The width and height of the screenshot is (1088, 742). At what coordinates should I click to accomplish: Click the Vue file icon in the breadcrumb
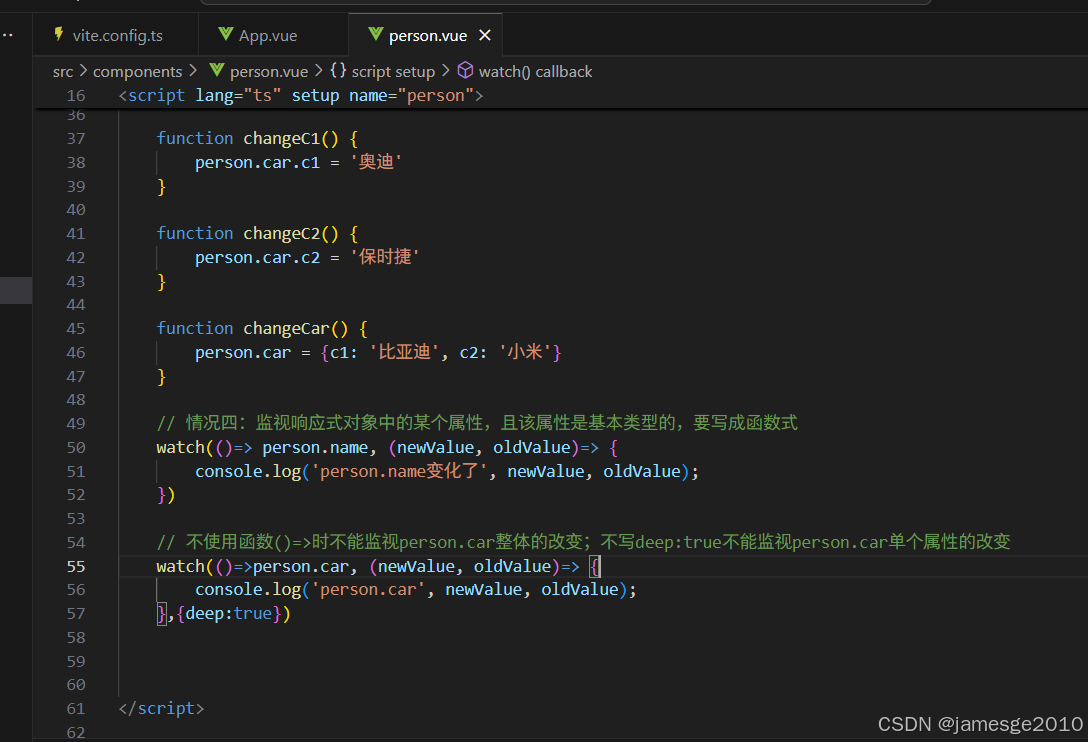tap(216, 70)
